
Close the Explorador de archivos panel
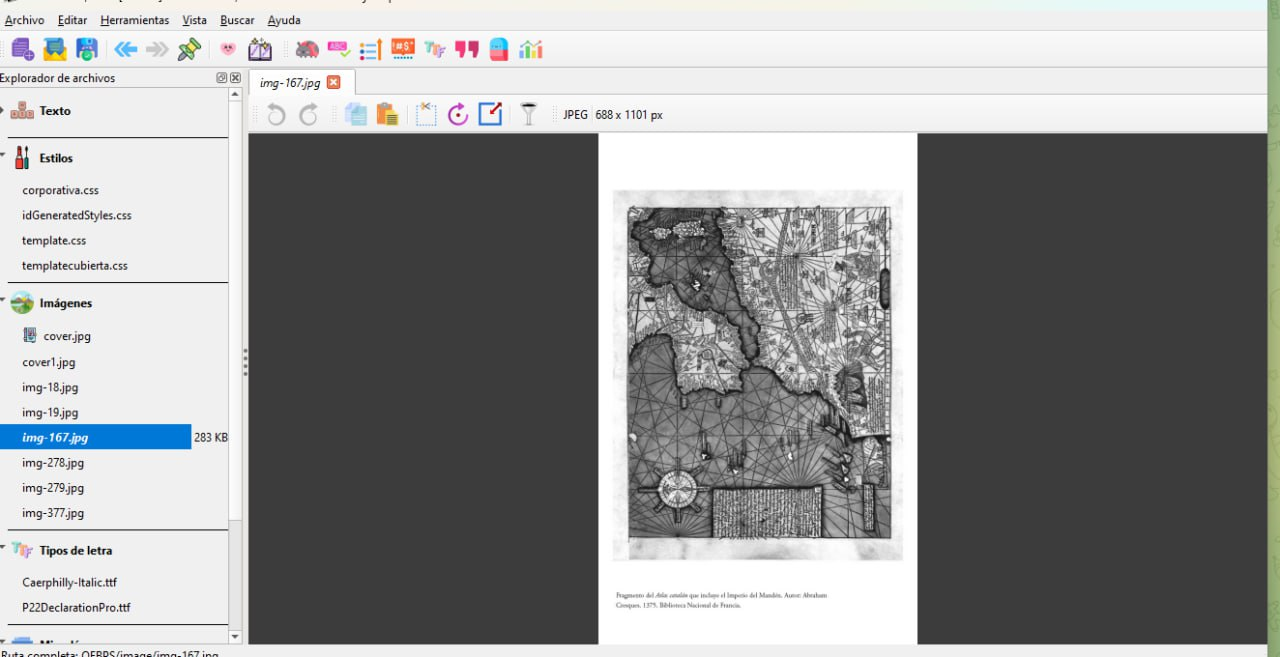(235, 78)
